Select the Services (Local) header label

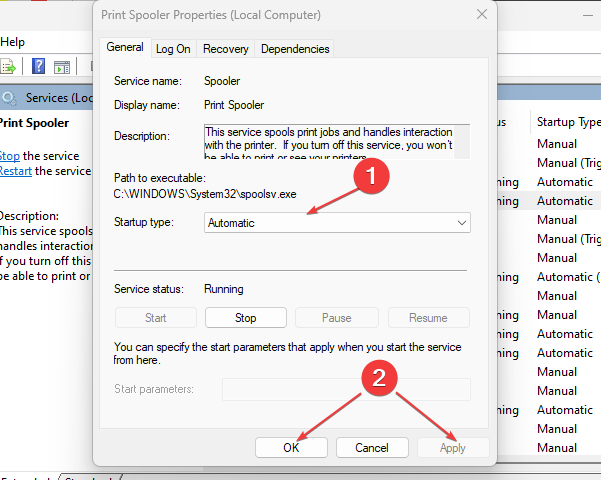tap(59, 98)
